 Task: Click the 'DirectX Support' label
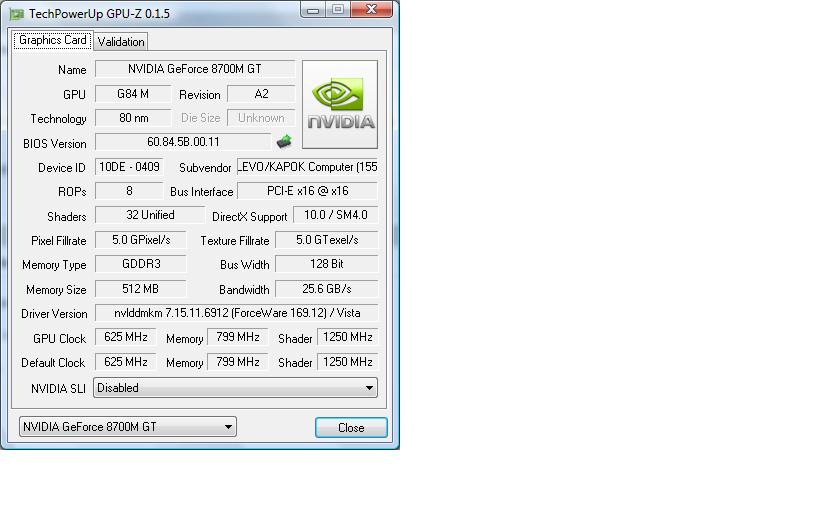tap(250, 217)
